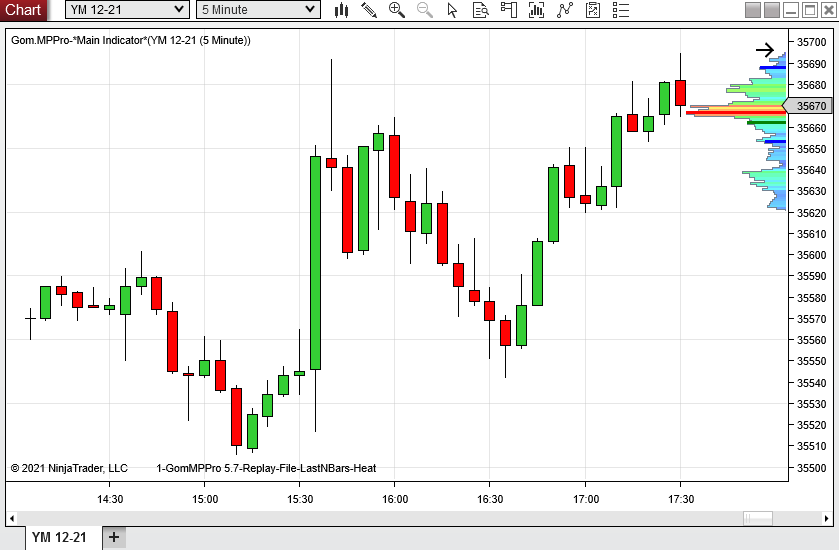
Task: Open the 5 Minute interval dropdown
Action: (258, 10)
